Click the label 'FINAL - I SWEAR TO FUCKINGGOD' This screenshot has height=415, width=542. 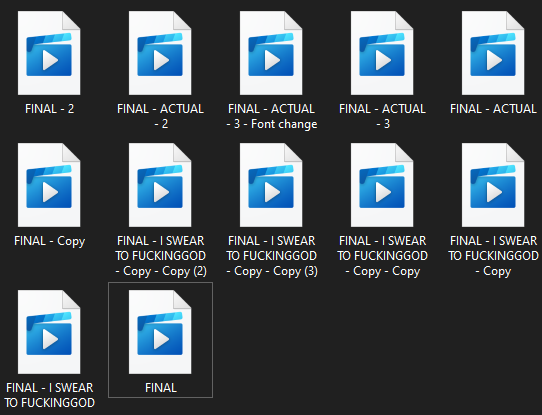(x=49, y=395)
